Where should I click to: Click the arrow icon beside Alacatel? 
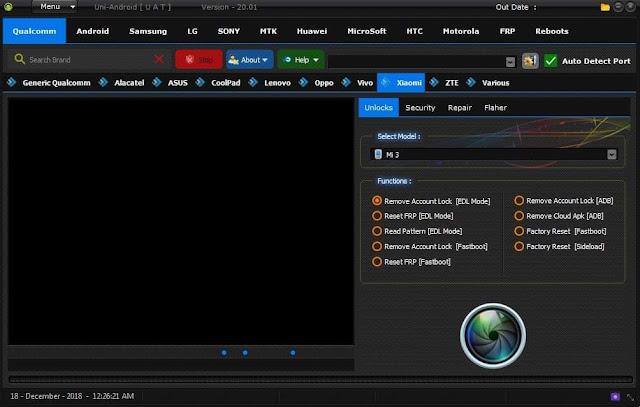tap(104, 82)
